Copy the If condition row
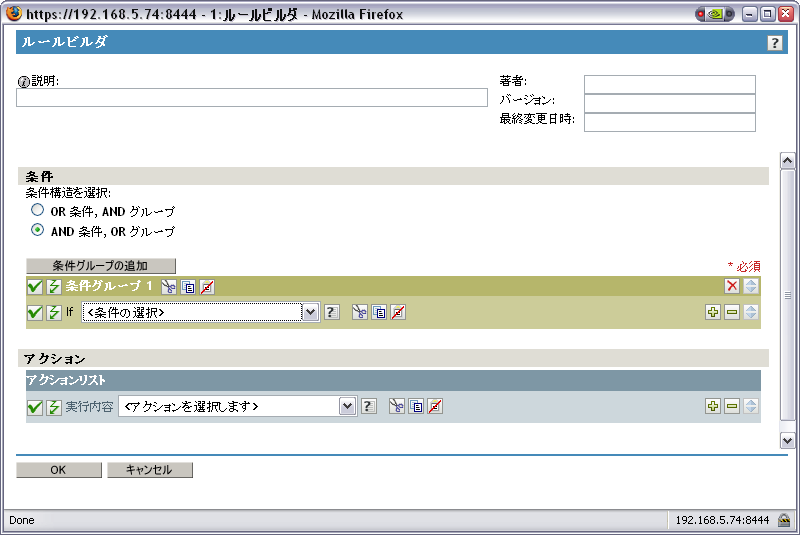800x535 pixels. point(379,312)
